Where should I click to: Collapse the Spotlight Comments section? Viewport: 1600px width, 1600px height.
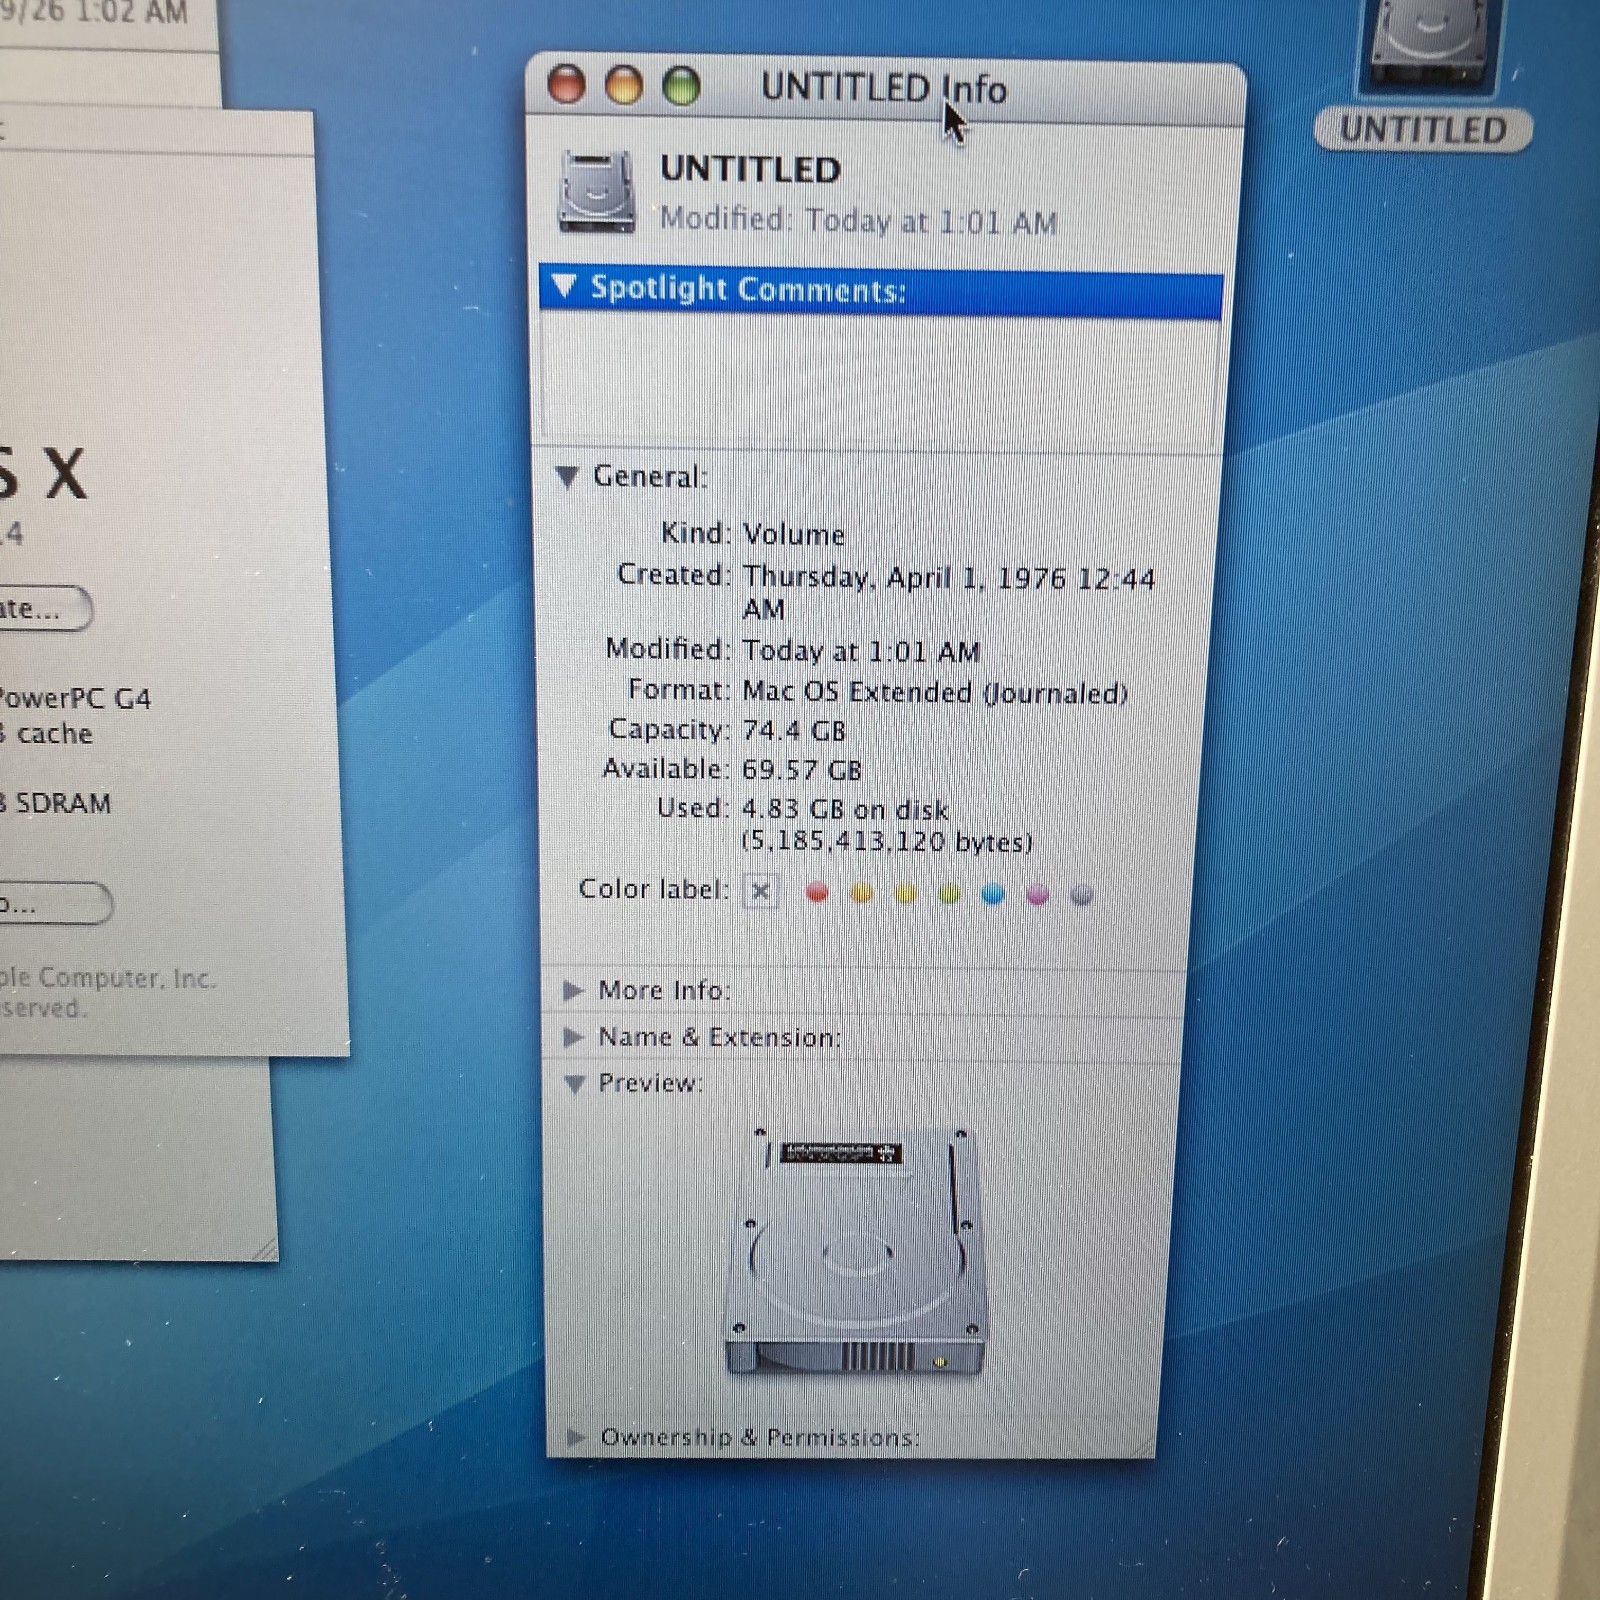point(564,287)
